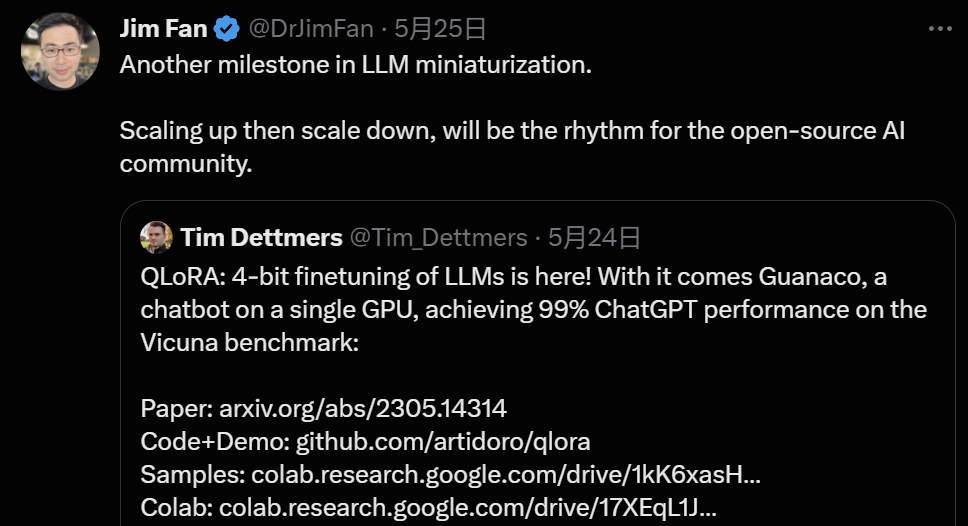Visit the github.com/artidoro/qlora link

pos(443,441)
